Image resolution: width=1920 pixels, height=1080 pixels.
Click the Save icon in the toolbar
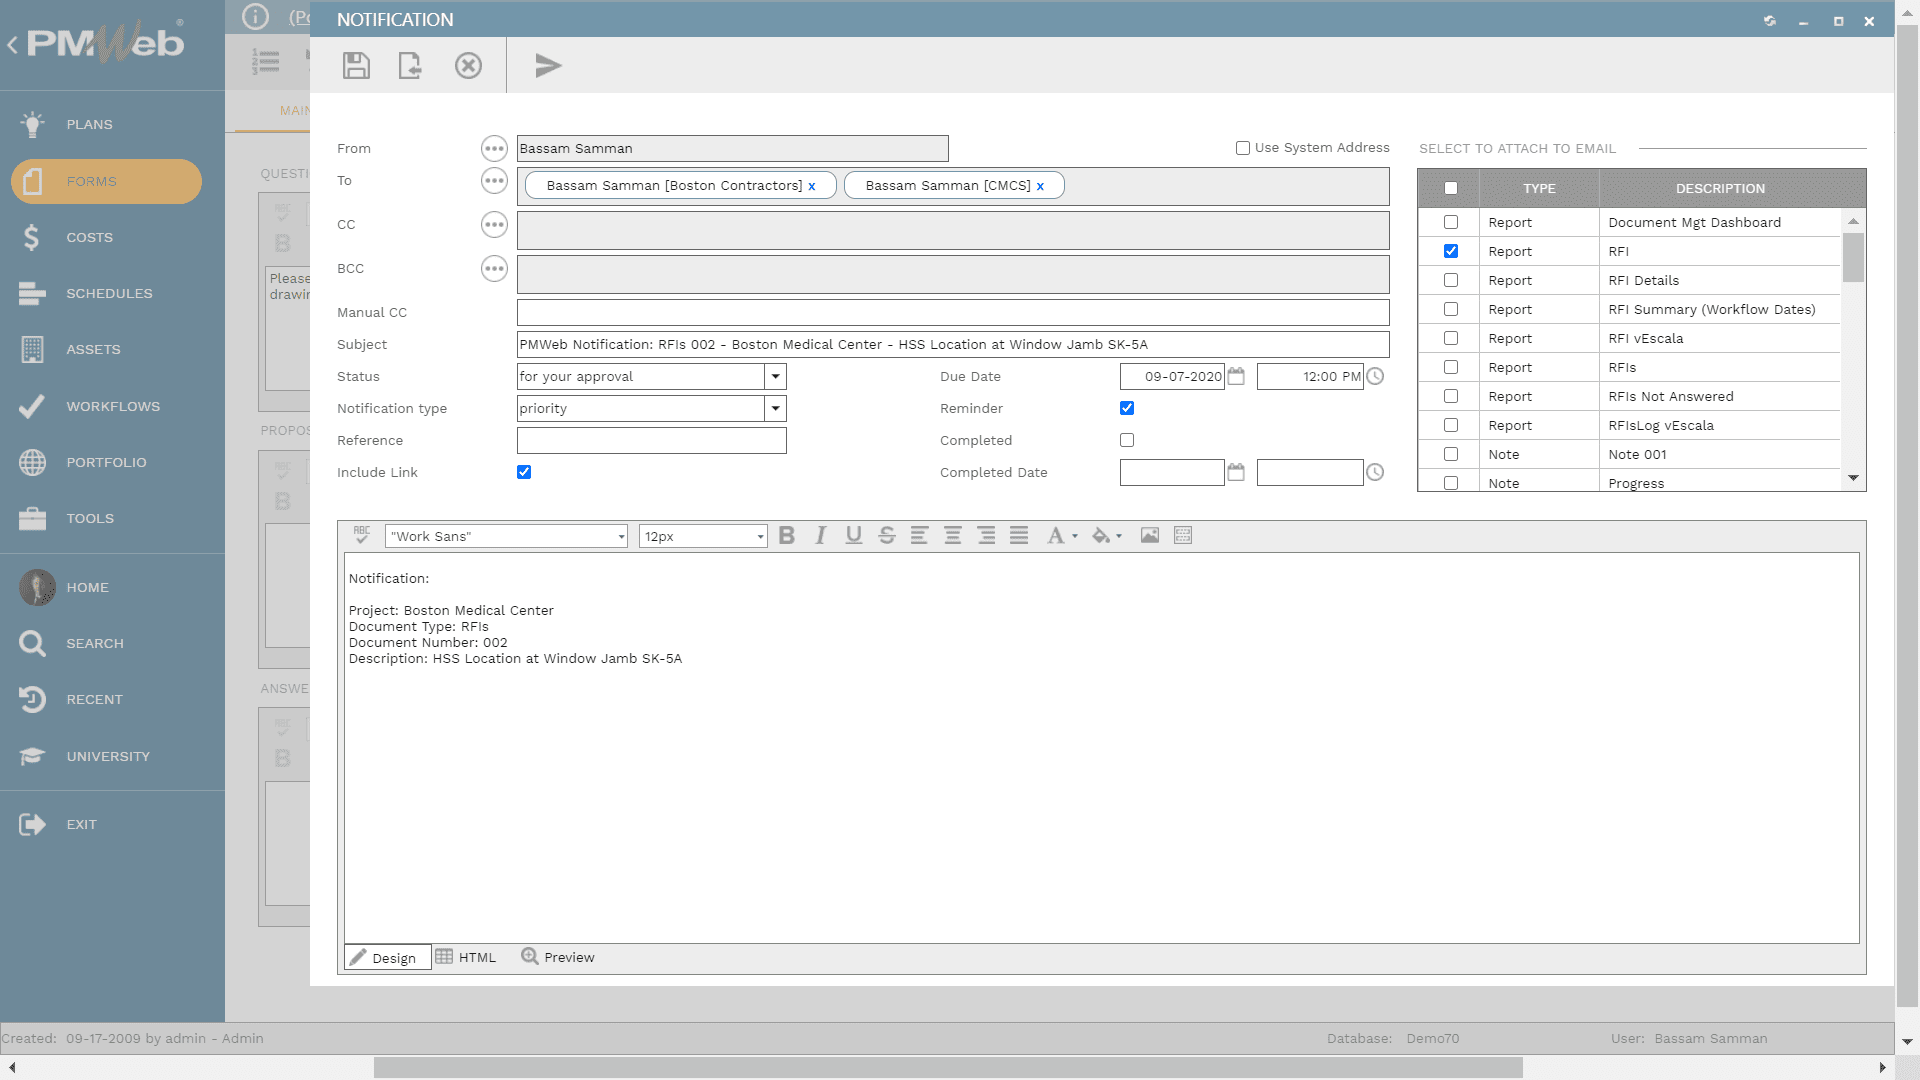[x=356, y=65]
